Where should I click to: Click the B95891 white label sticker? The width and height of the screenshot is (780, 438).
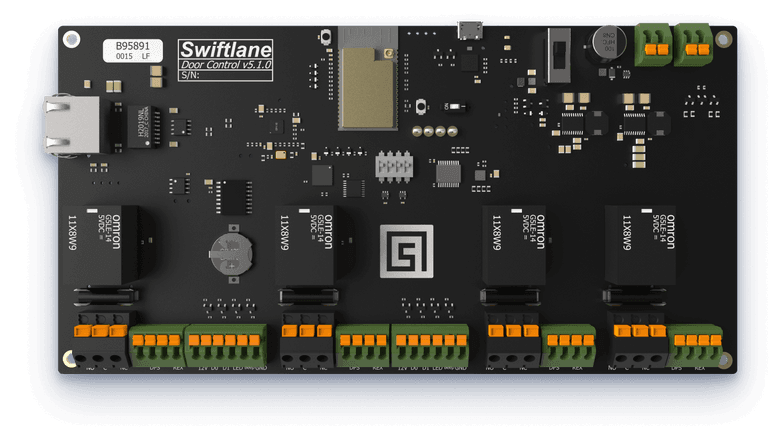click(133, 51)
